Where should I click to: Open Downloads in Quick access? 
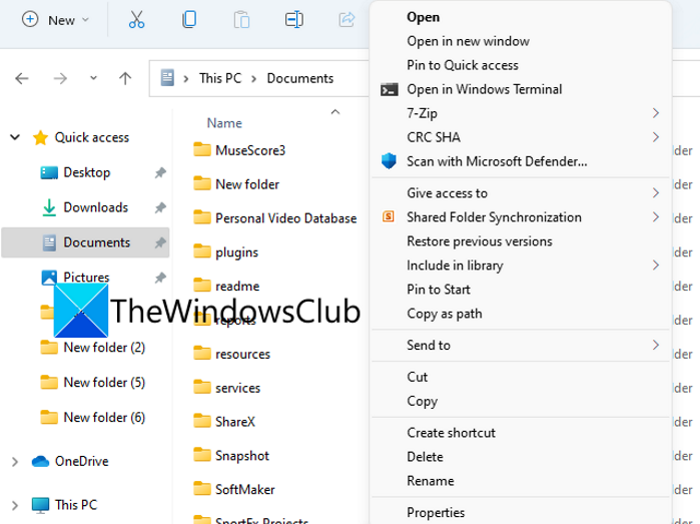pos(96,207)
